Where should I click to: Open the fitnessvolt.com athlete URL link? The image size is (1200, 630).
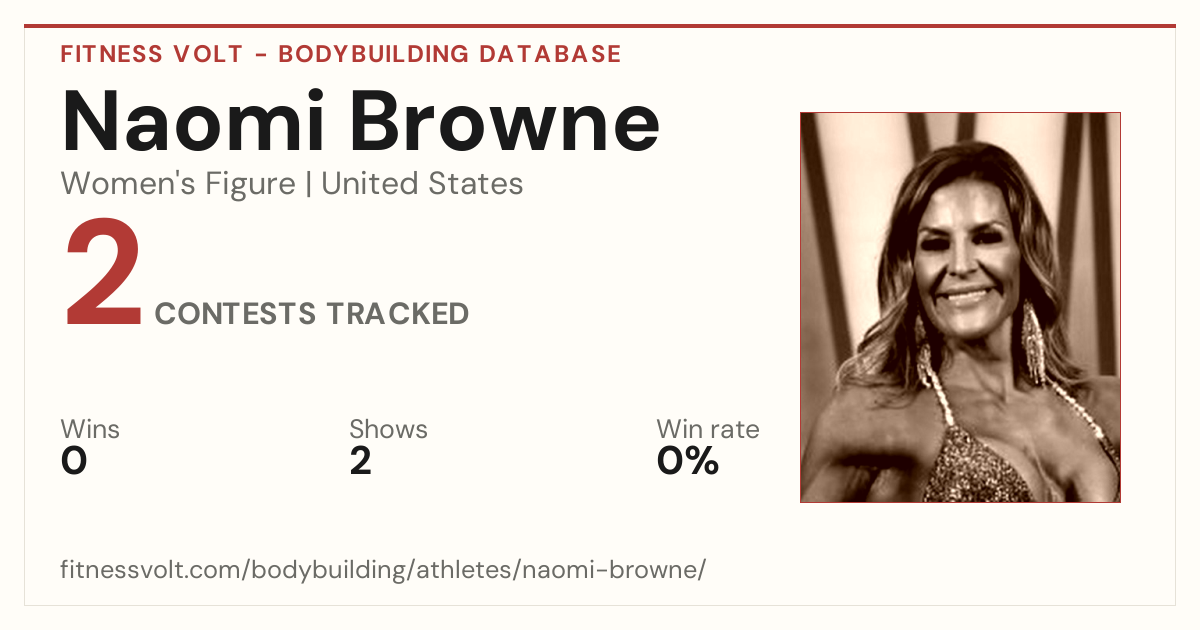coord(384,571)
